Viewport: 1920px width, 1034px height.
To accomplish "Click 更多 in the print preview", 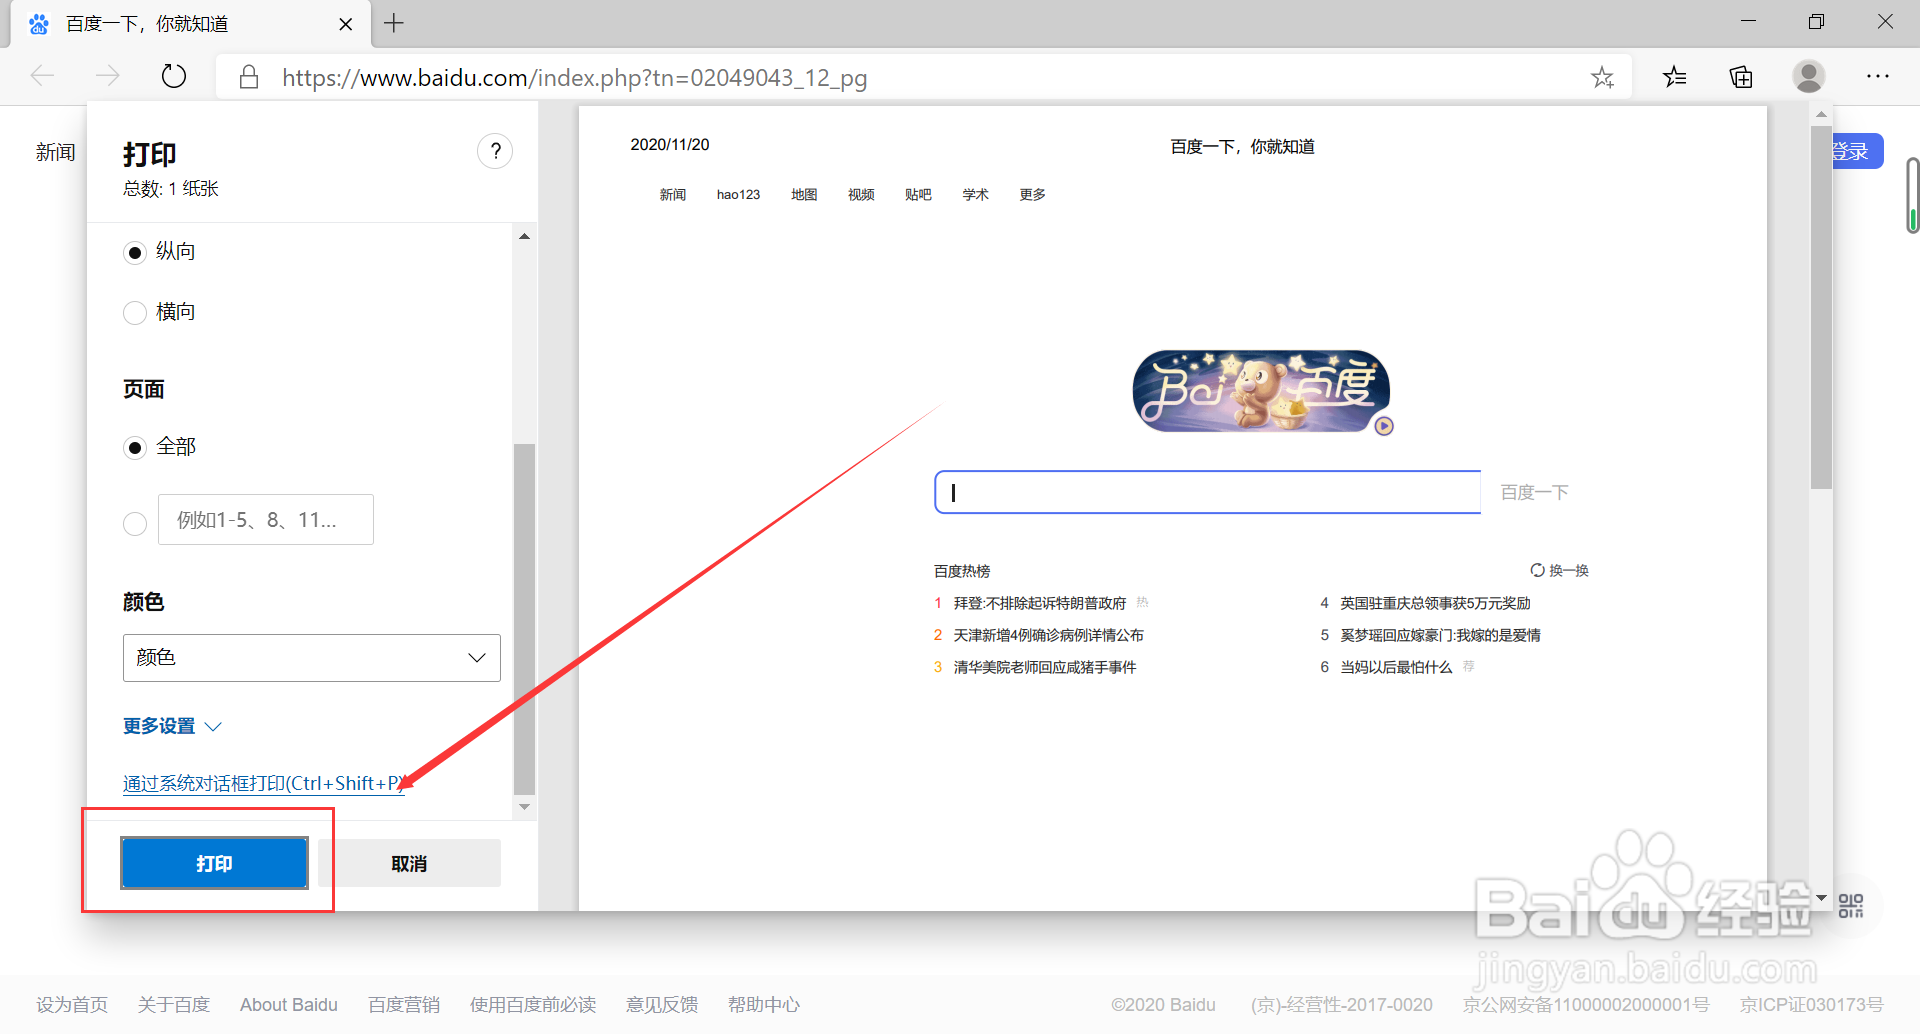I will (1032, 195).
